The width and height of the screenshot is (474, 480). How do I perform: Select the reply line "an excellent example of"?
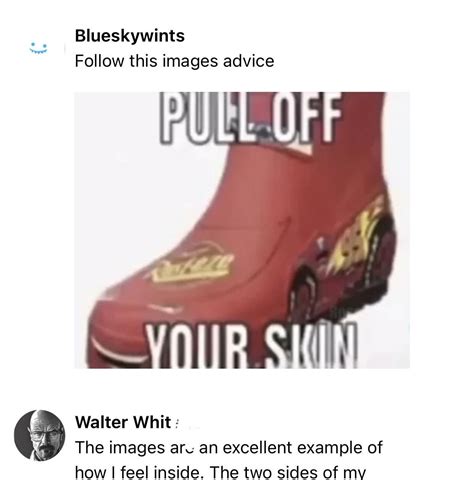tap(291, 447)
